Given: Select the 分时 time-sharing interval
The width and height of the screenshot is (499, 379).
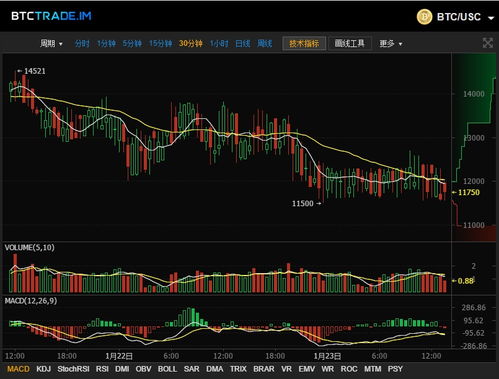Looking at the screenshot, I should pos(82,43).
